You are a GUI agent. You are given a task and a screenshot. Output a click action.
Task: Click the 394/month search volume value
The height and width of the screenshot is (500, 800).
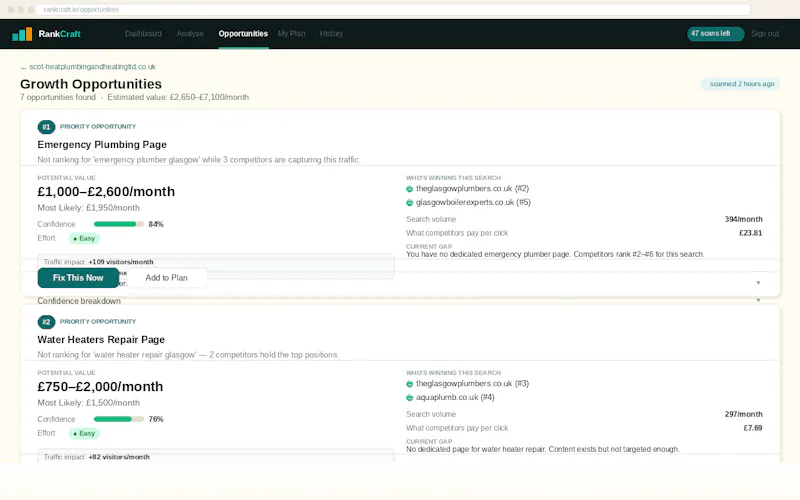click(x=743, y=219)
